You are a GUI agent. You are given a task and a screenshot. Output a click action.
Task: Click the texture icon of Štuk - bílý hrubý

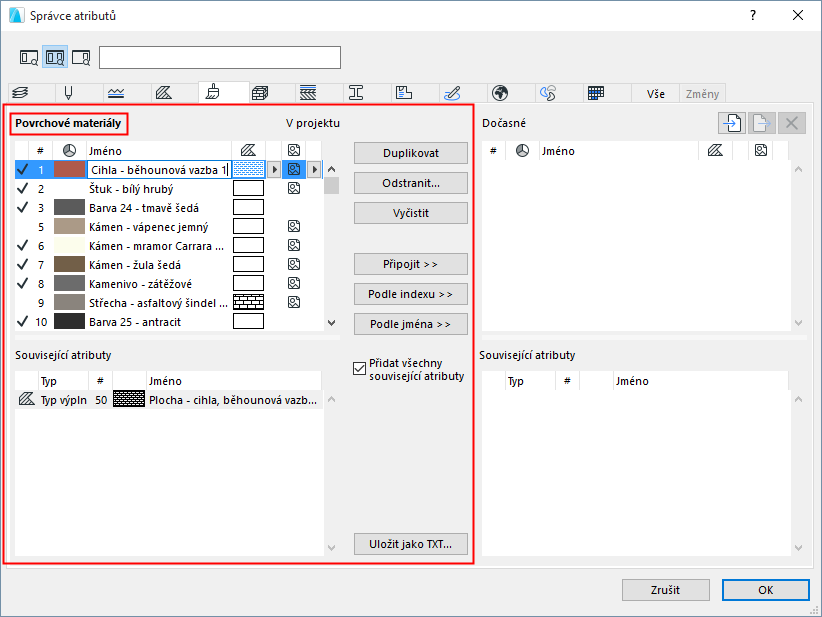point(294,188)
